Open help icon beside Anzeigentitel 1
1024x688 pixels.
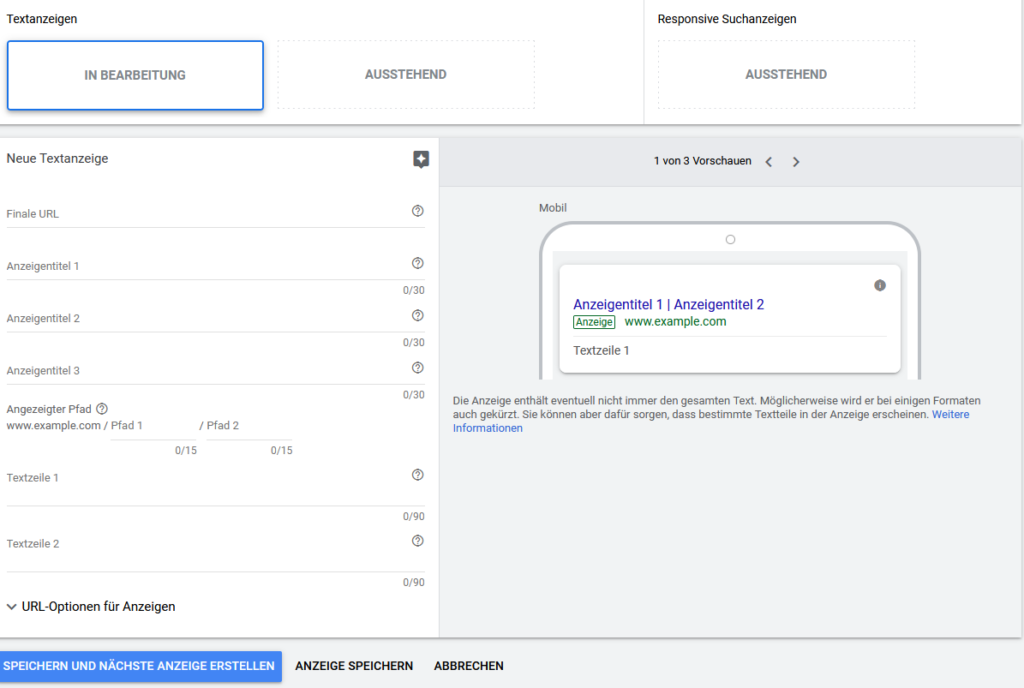click(418, 263)
